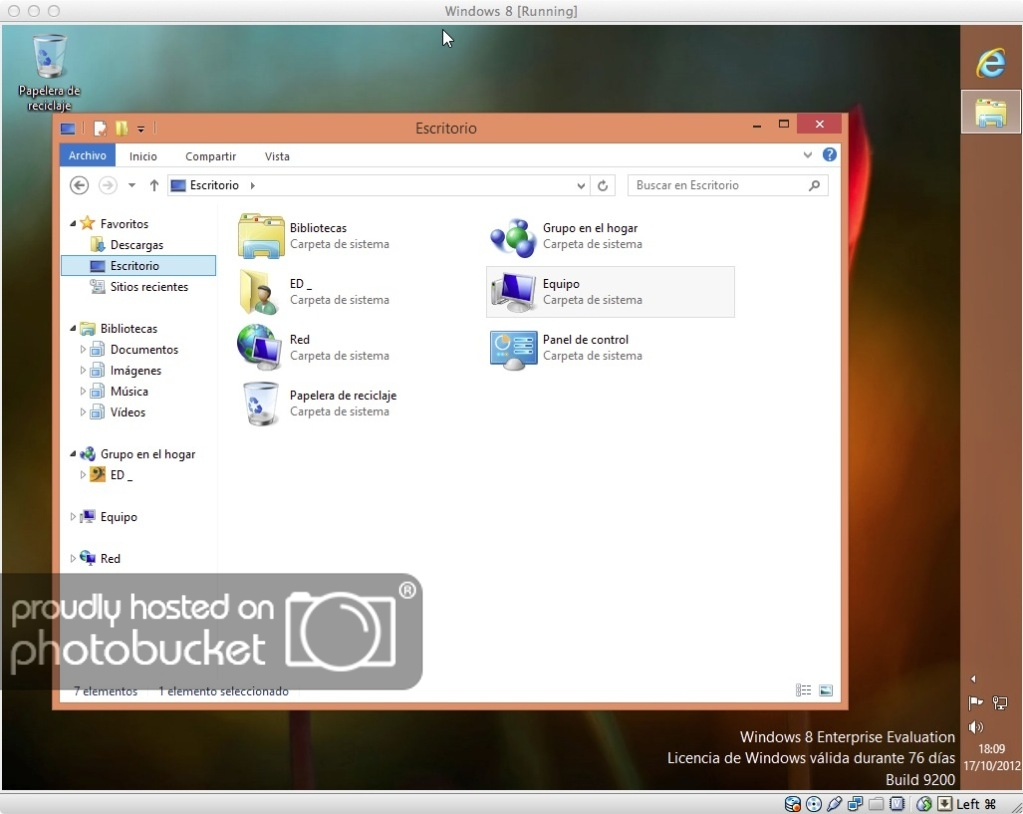Click the refresh button beside address bar
Viewport: 1023px width, 814px height.
point(602,186)
